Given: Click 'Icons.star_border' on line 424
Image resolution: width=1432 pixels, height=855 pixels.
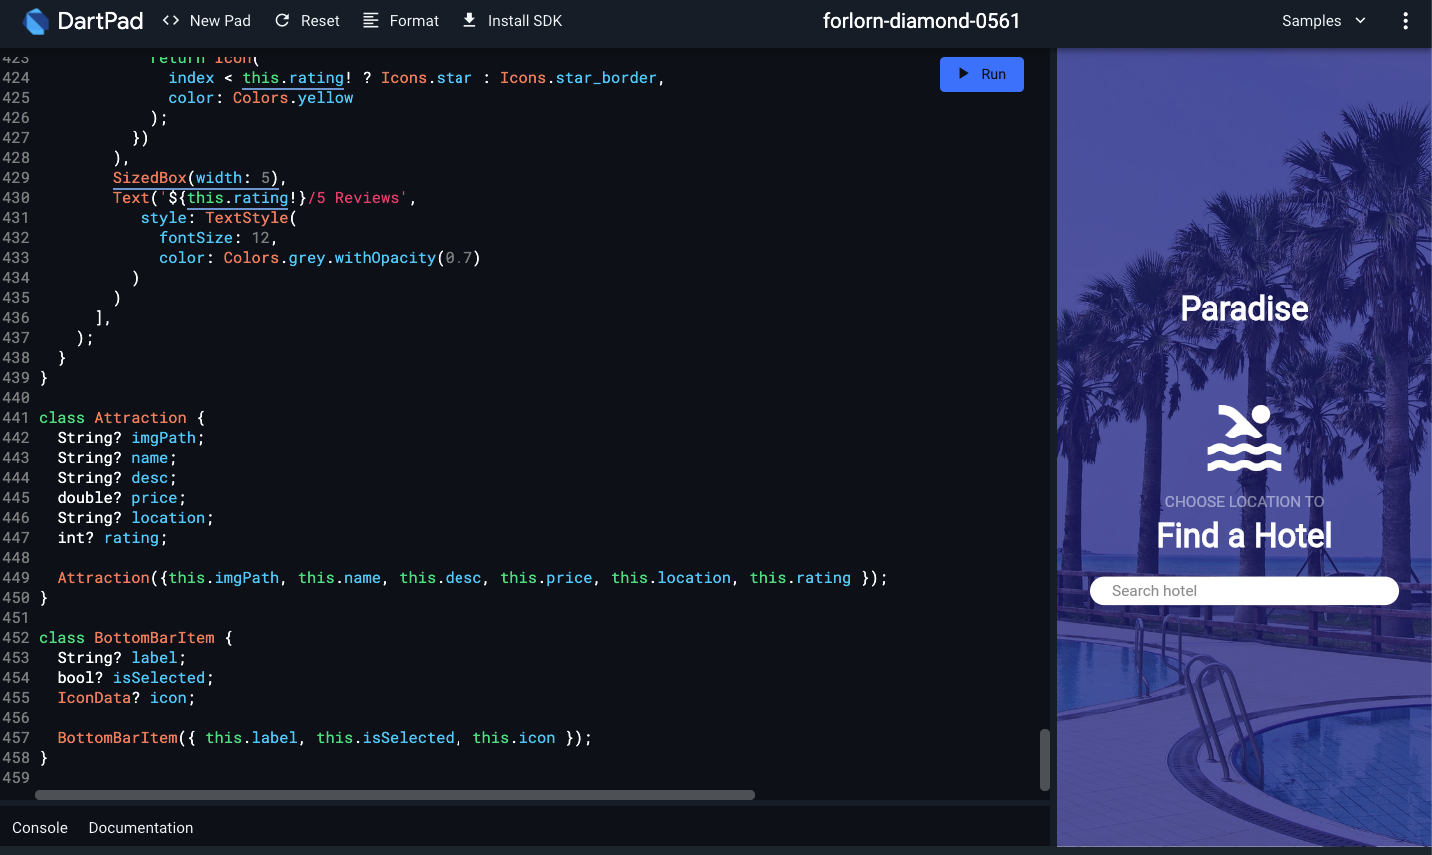Looking at the screenshot, I should tap(578, 78).
